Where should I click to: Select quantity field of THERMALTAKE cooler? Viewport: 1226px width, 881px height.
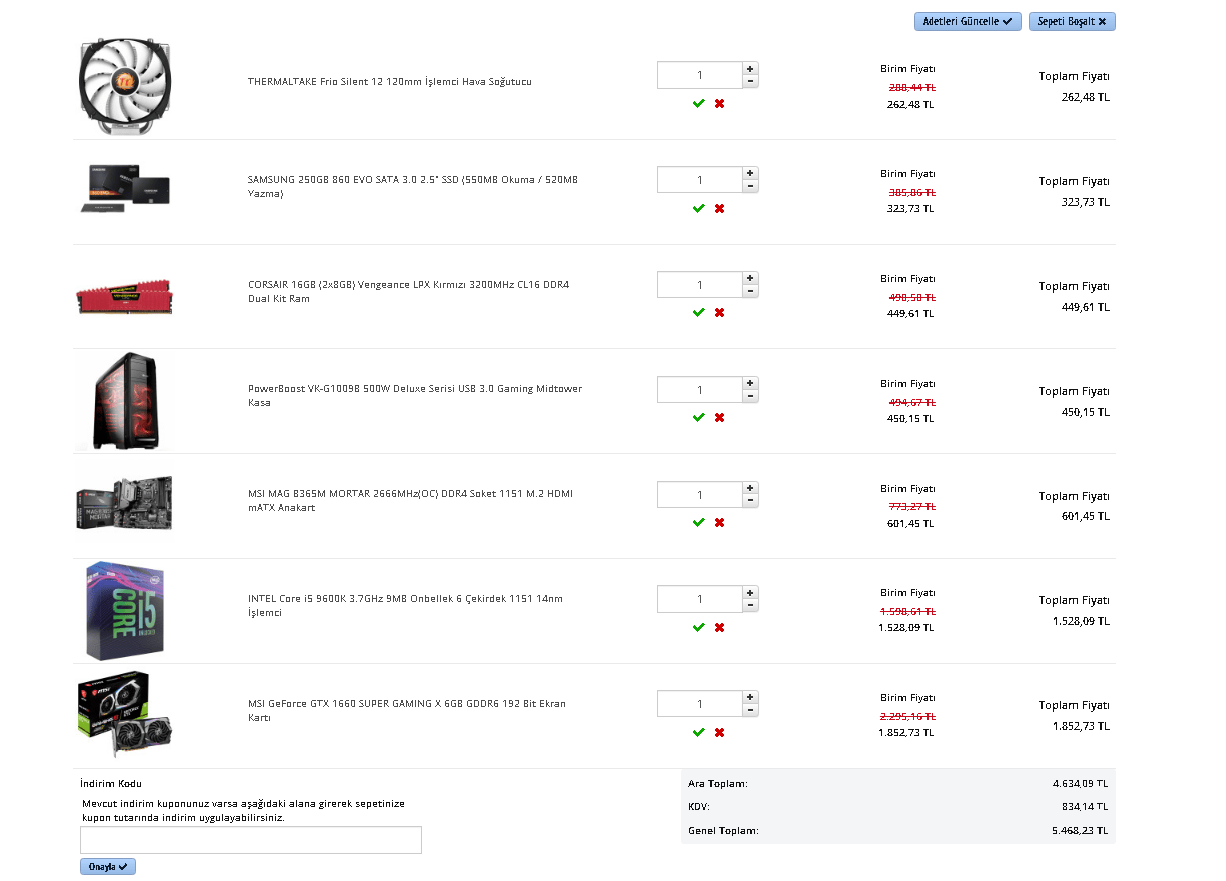point(700,75)
